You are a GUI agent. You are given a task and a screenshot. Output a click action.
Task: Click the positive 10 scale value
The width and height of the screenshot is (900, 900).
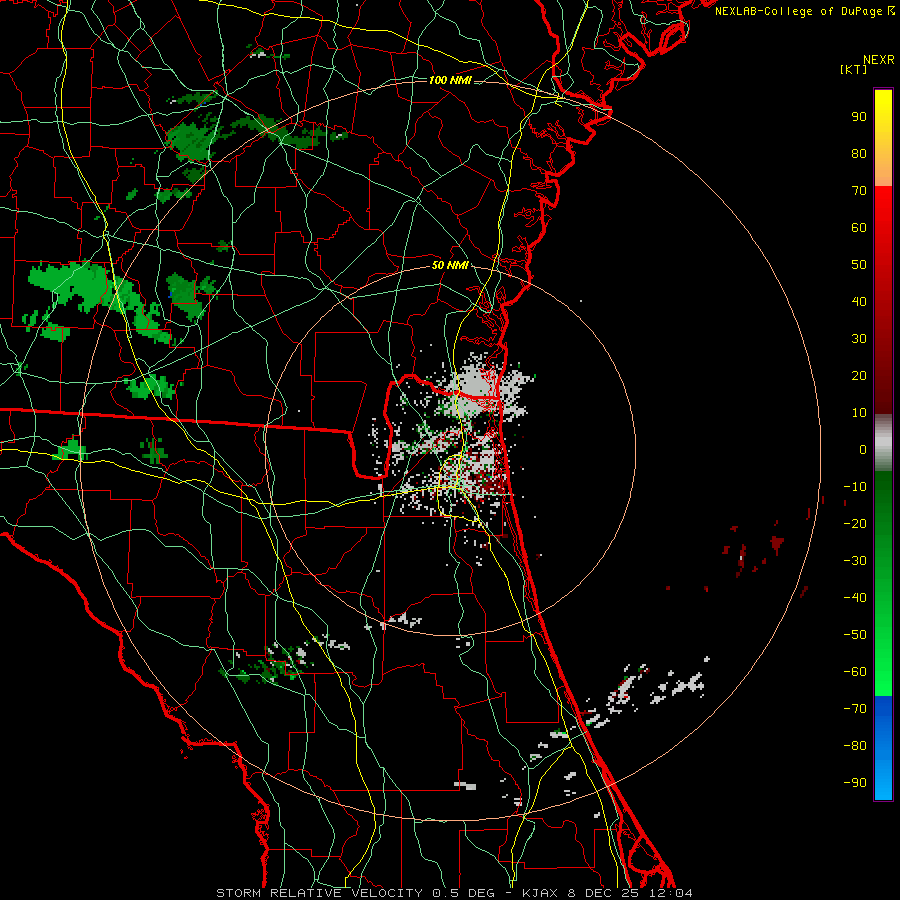859,413
